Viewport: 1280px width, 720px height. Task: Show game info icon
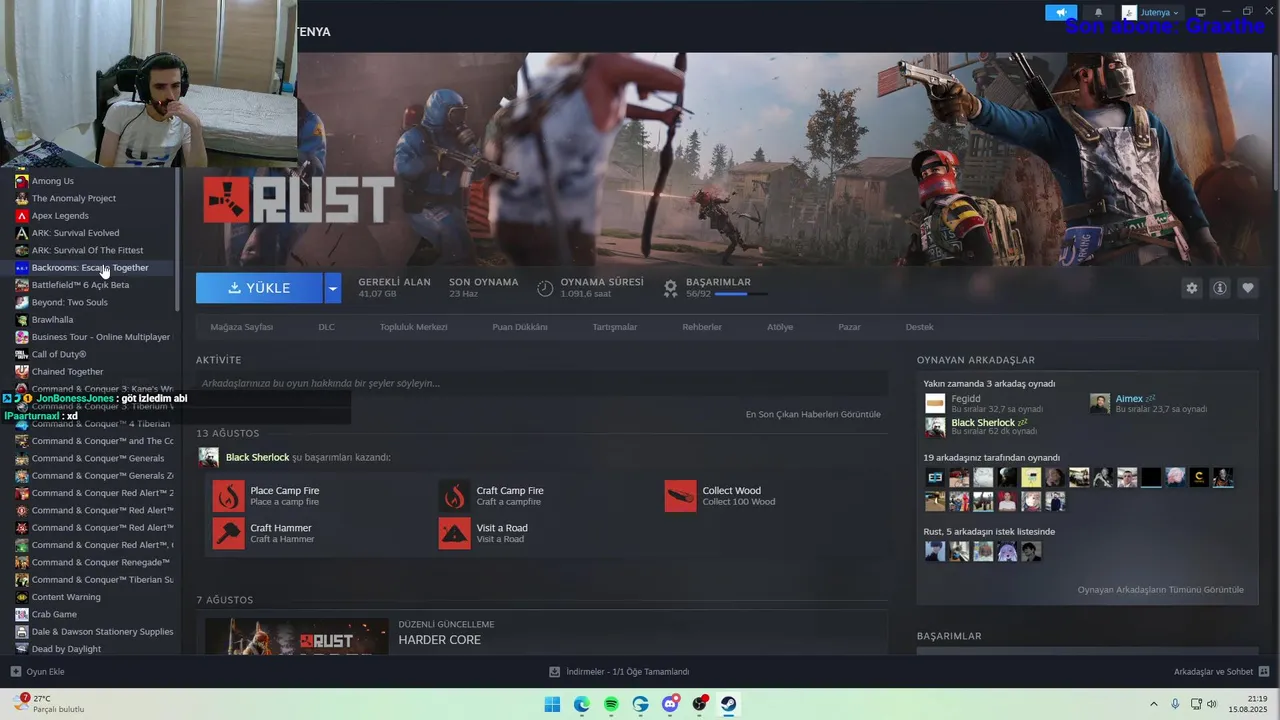[1219, 288]
